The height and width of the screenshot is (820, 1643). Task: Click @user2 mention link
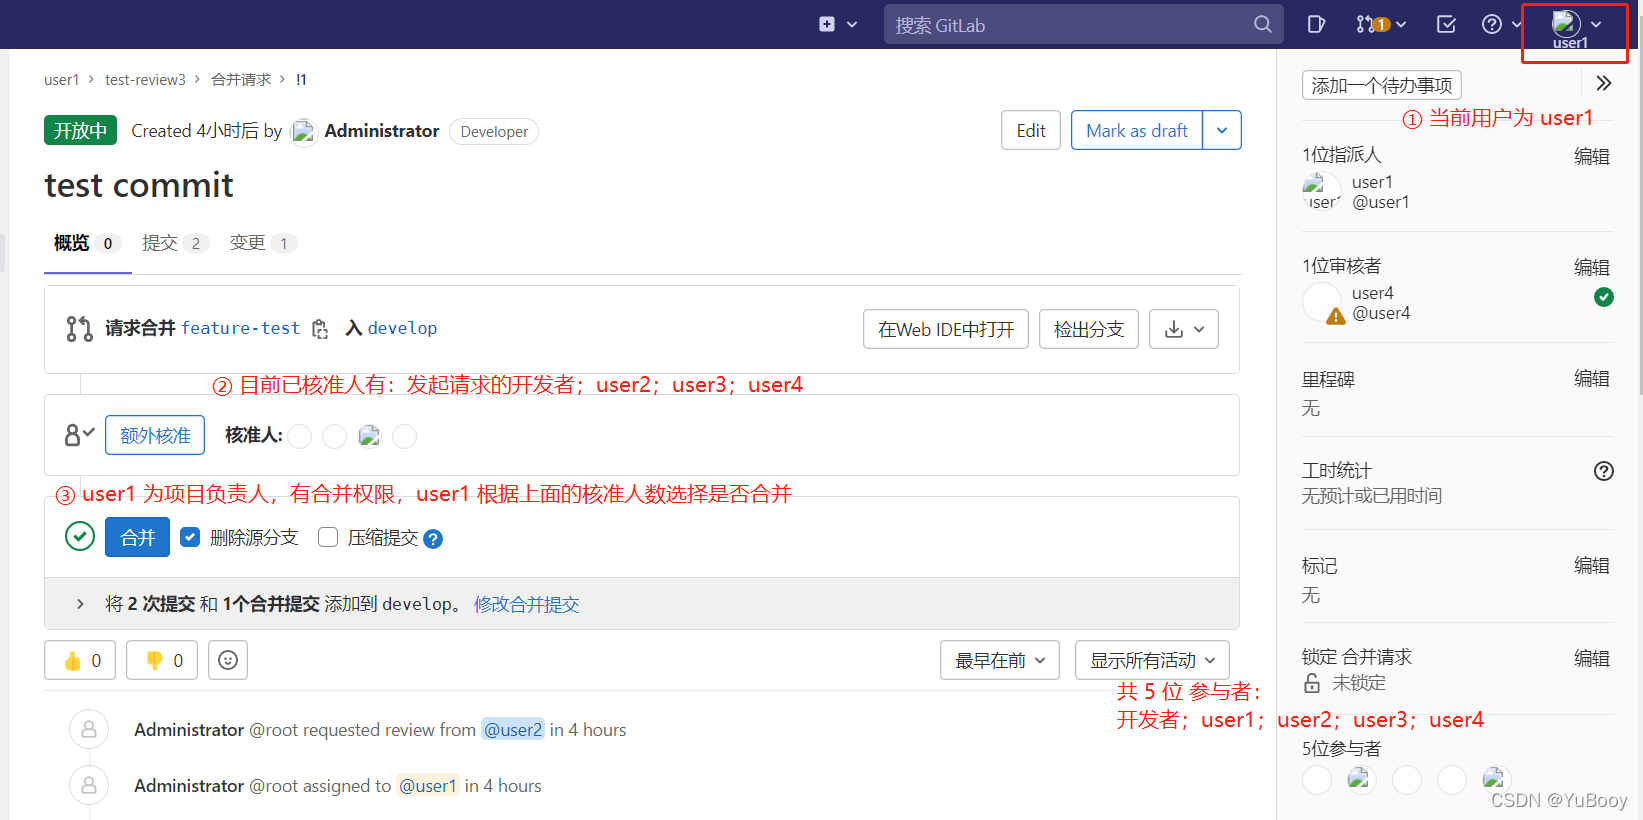click(x=513, y=730)
